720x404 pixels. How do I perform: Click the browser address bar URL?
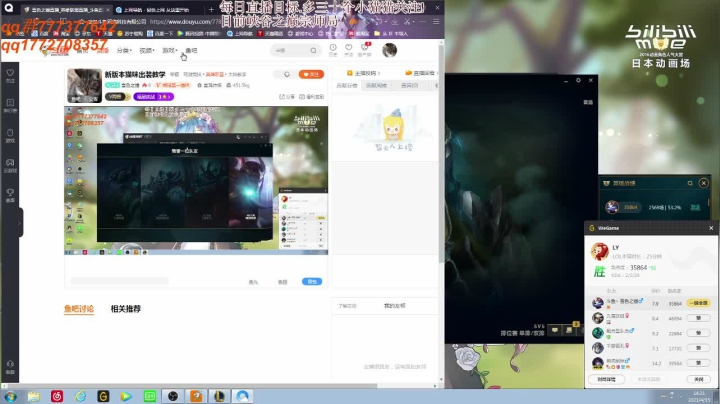(186, 22)
